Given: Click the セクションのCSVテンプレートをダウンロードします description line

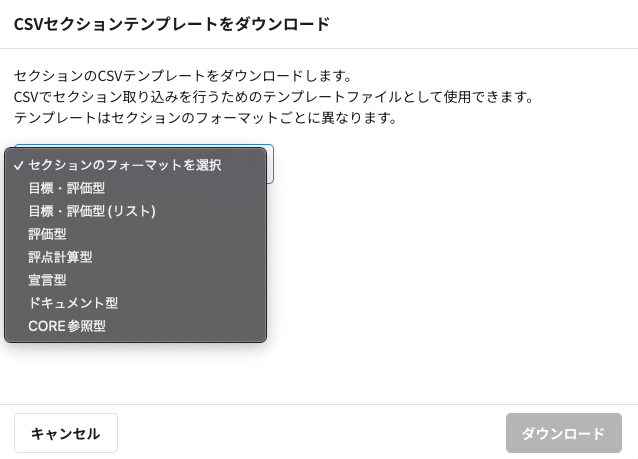Looking at the screenshot, I should (x=183, y=76).
